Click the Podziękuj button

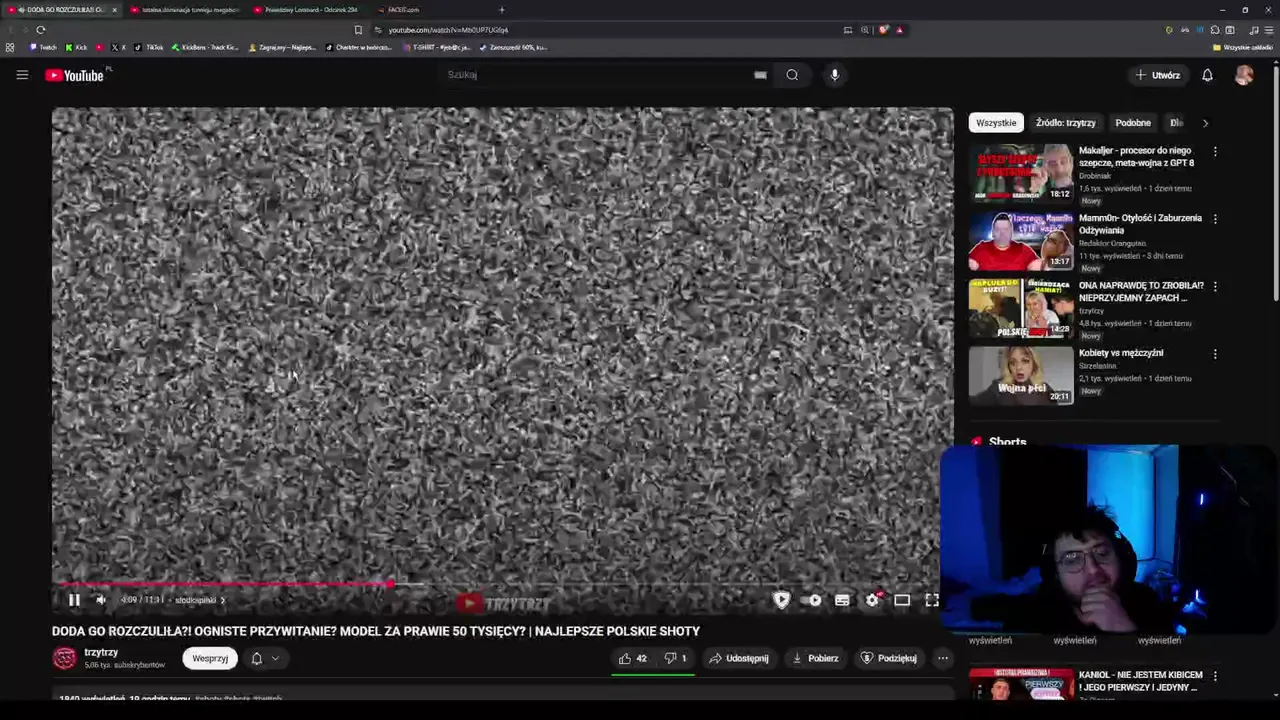[x=889, y=658]
